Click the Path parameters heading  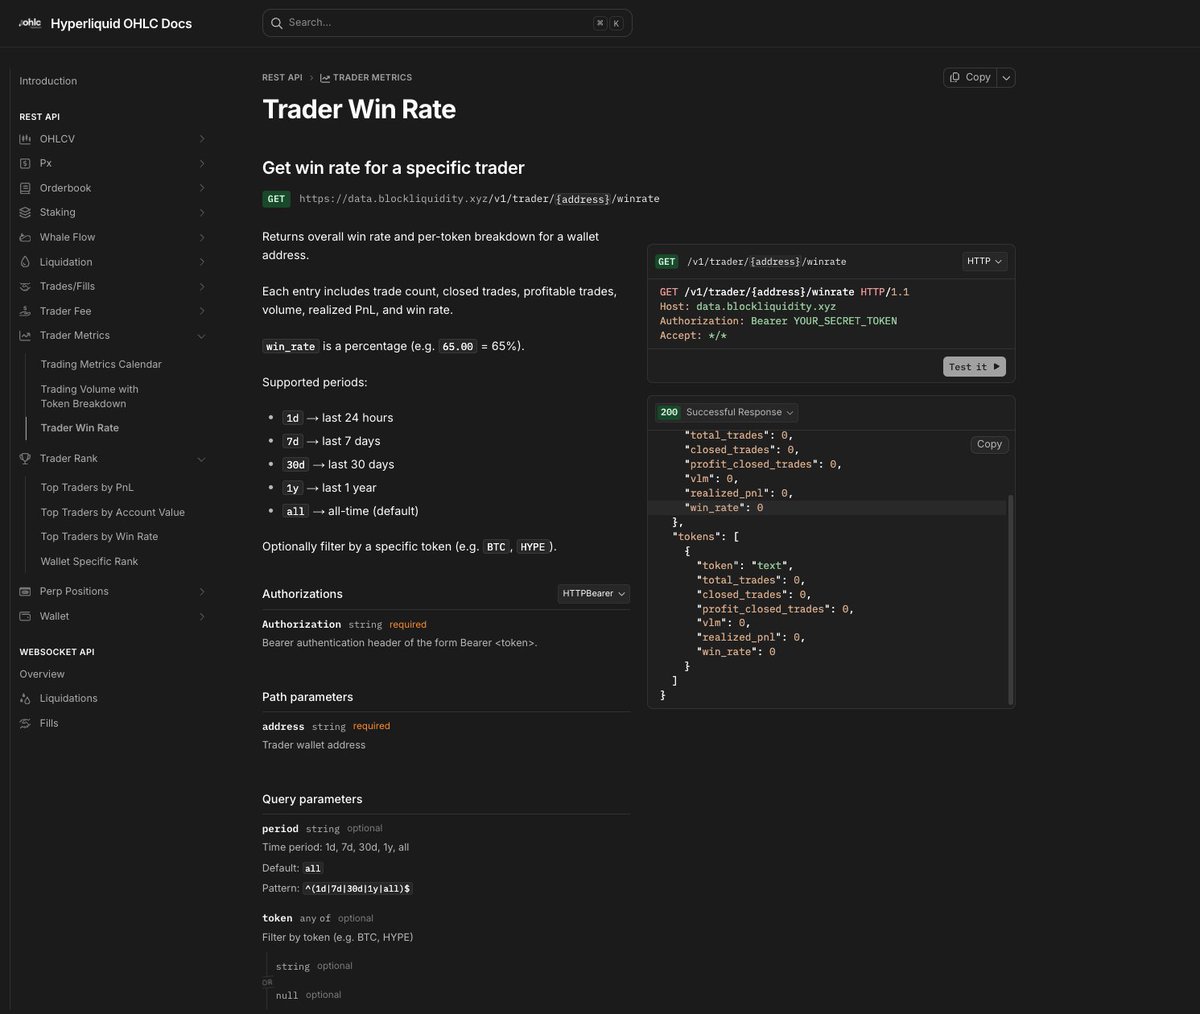(307, 697)
